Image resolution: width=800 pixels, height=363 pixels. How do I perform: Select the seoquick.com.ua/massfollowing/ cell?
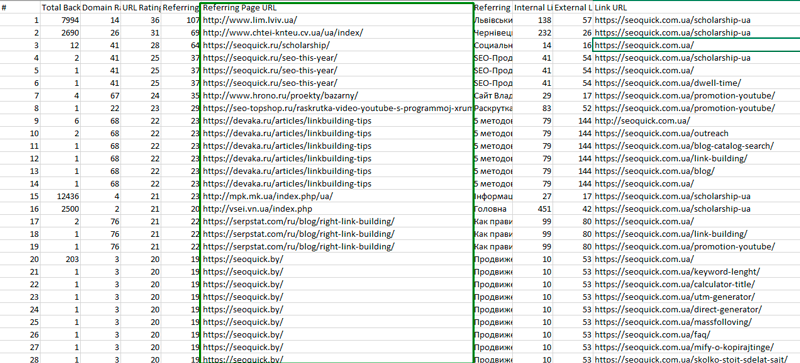[x=696, y=322]
